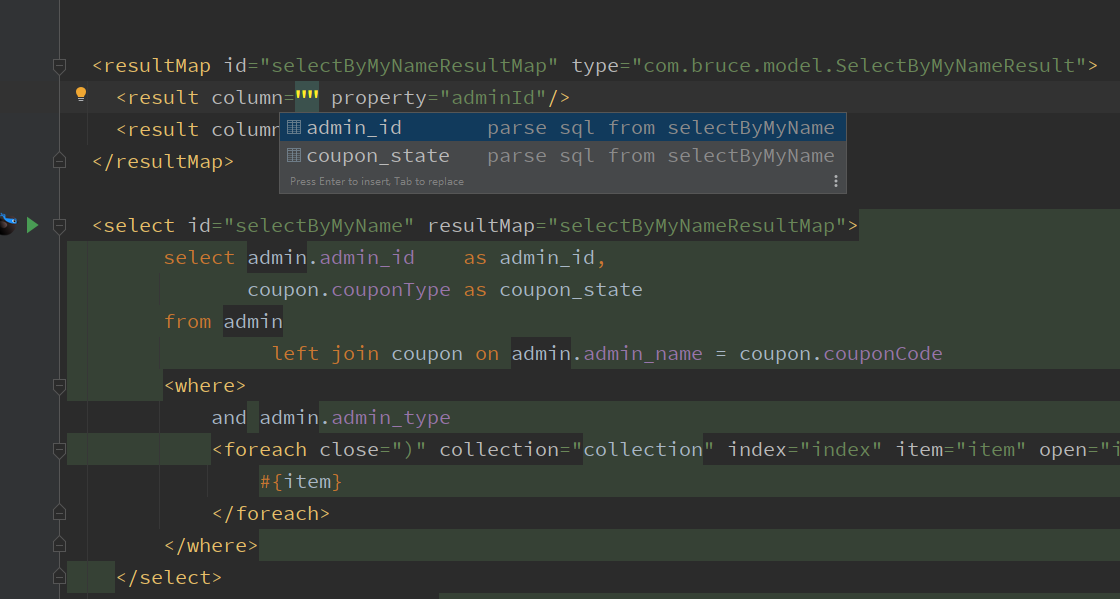Screen dimensions: 1120x599
Task: Open the three-dot options in completion popup
Action: coord(836,181)
